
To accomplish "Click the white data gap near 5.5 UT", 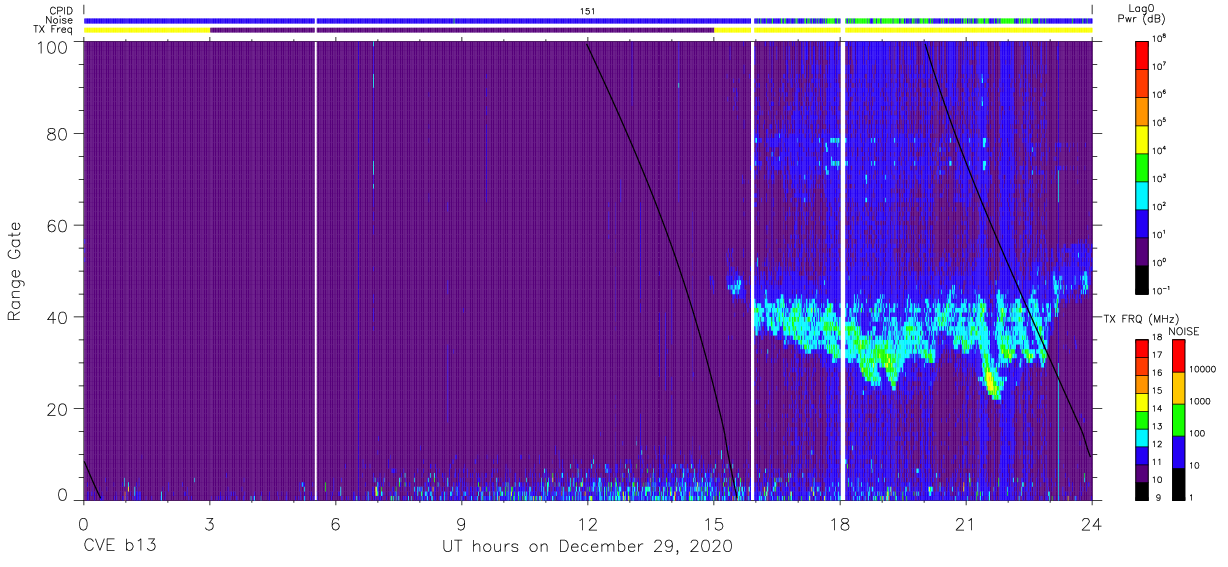I will (x=316, y=270).
